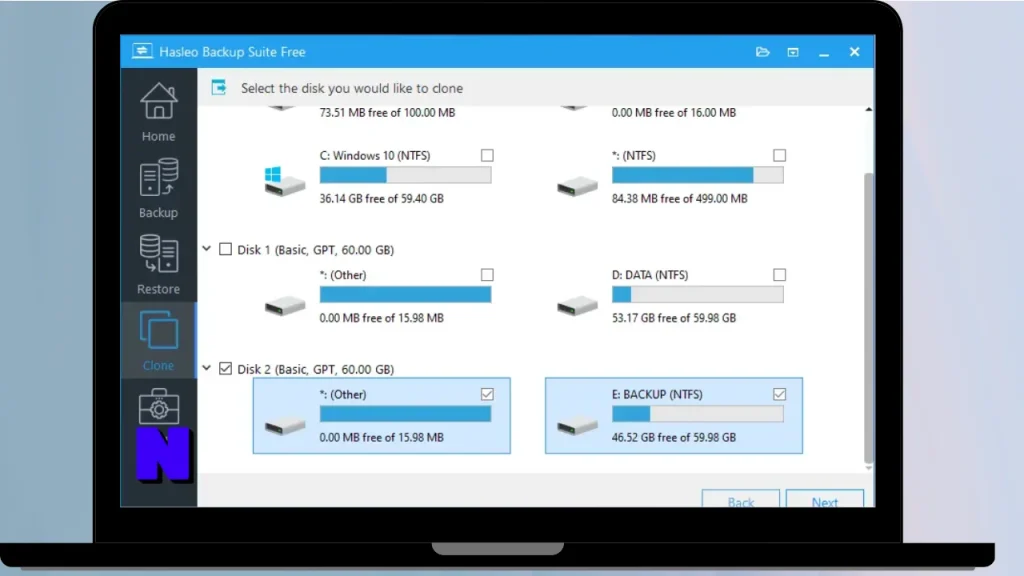The image size is (1024, 576).
Task: Collapse the Disk 2 group
Action: (206, 368)
